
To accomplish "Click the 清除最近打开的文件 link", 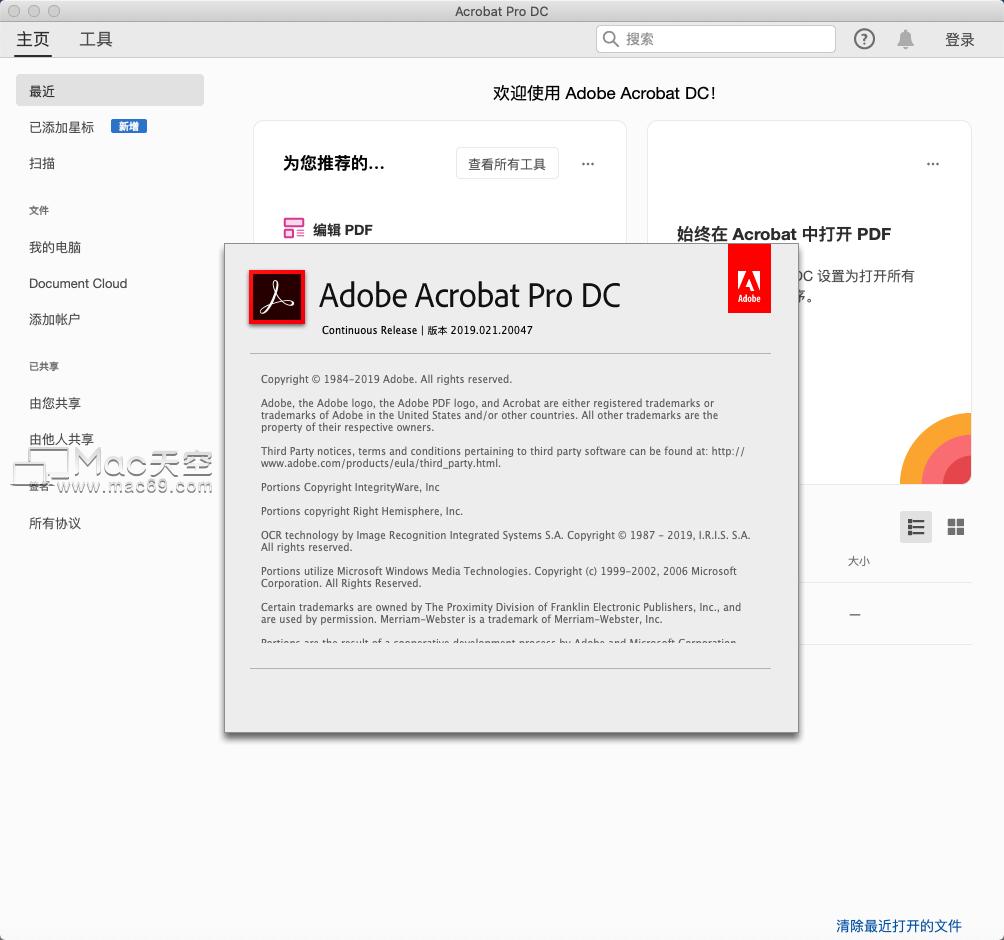I will tap(899, 927).
